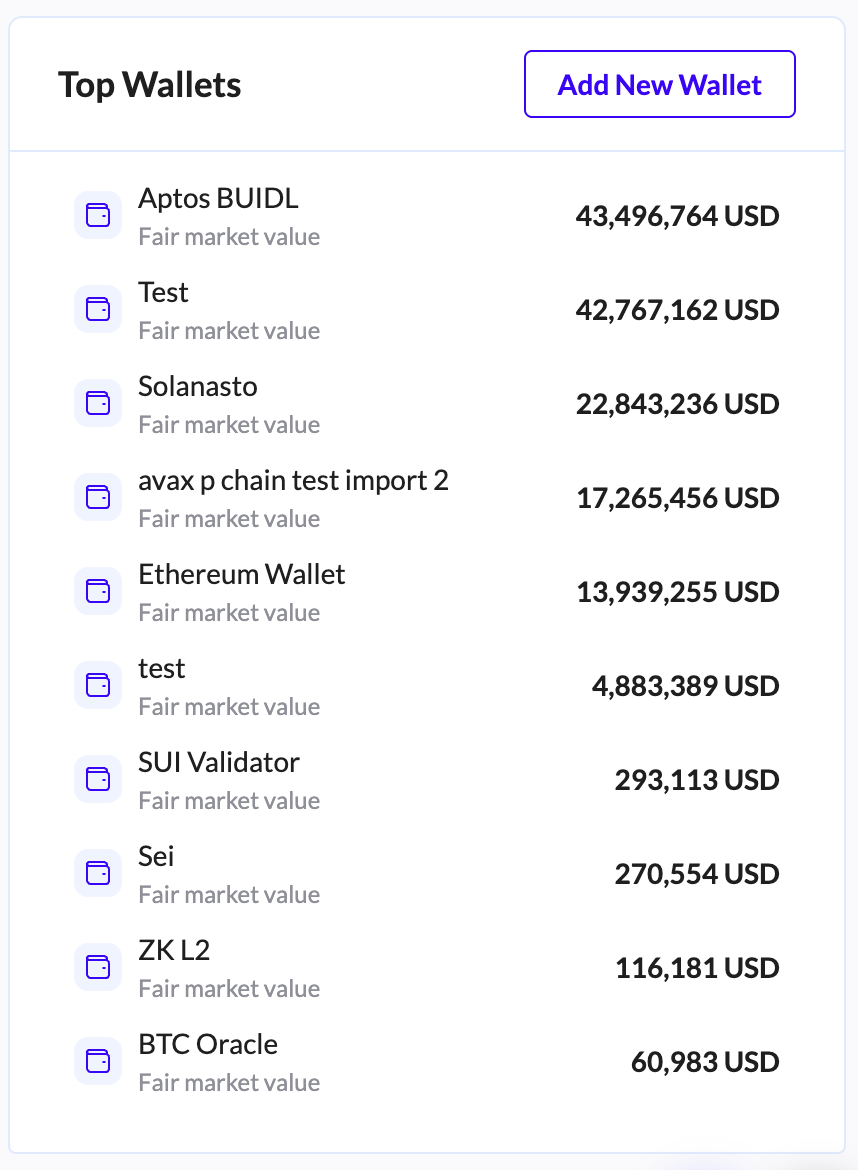Image resolution: width=858 pixels, height=1170 pixels.
Task: Select the ZK L2 wallet icon
Action: click(x=98, y=968)
